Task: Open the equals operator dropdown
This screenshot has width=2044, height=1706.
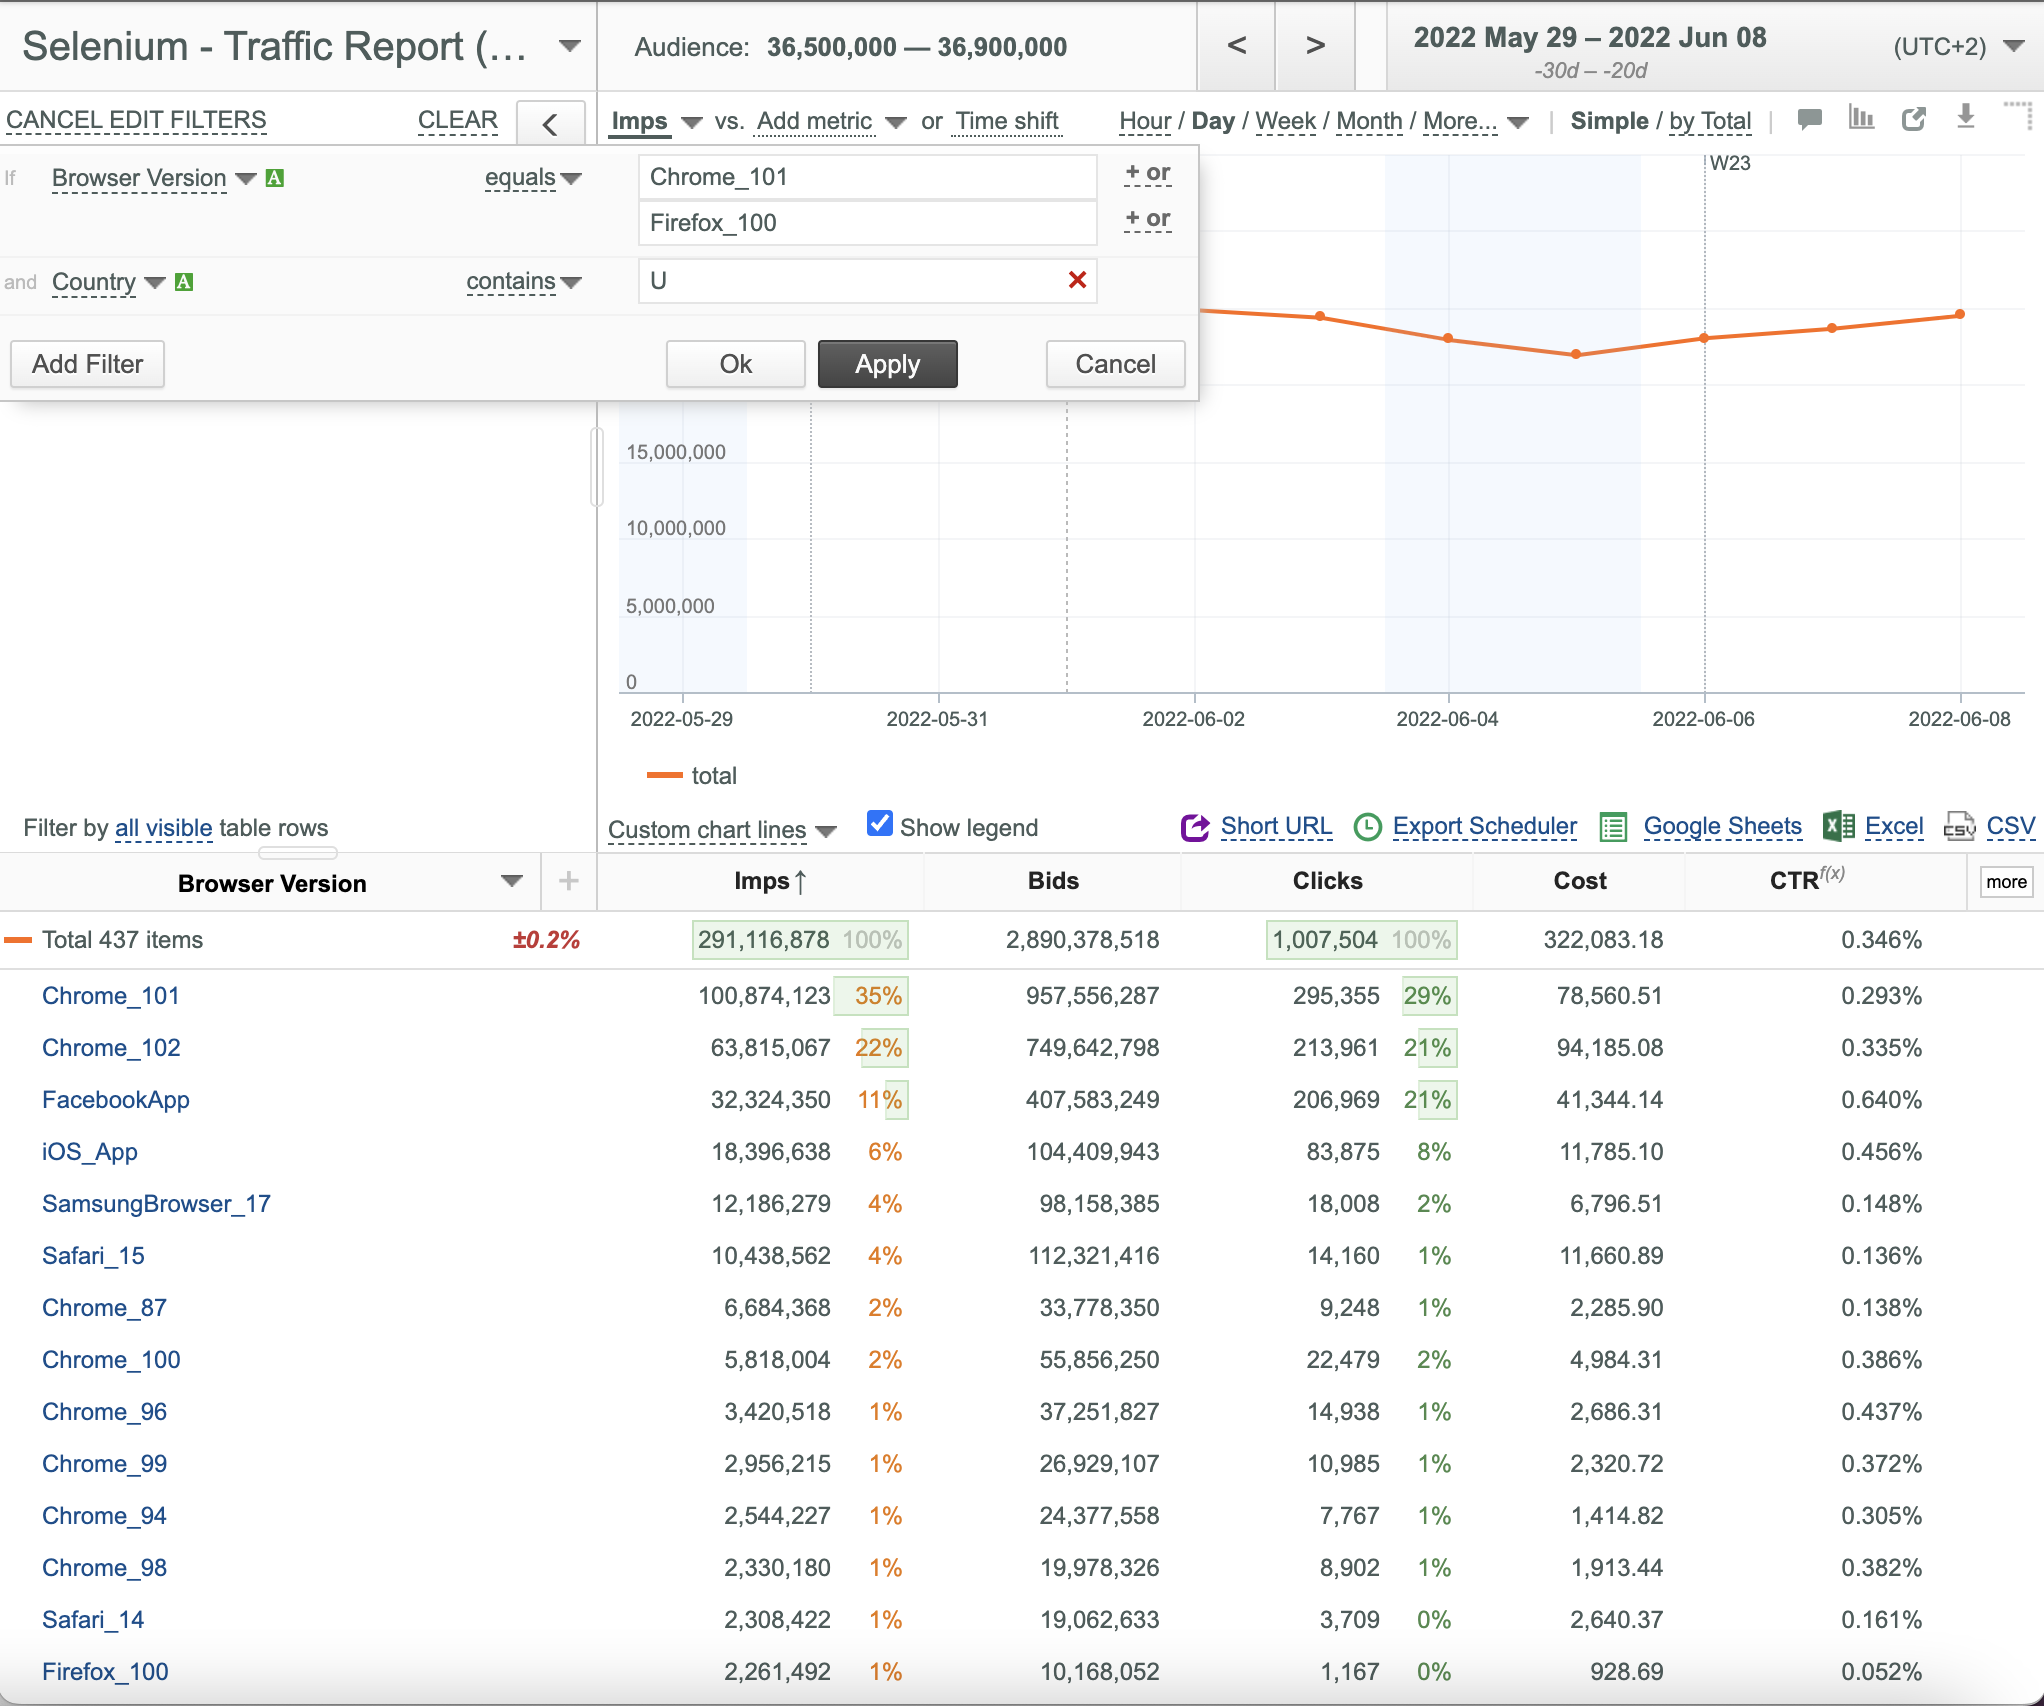Action: (571, 179)
